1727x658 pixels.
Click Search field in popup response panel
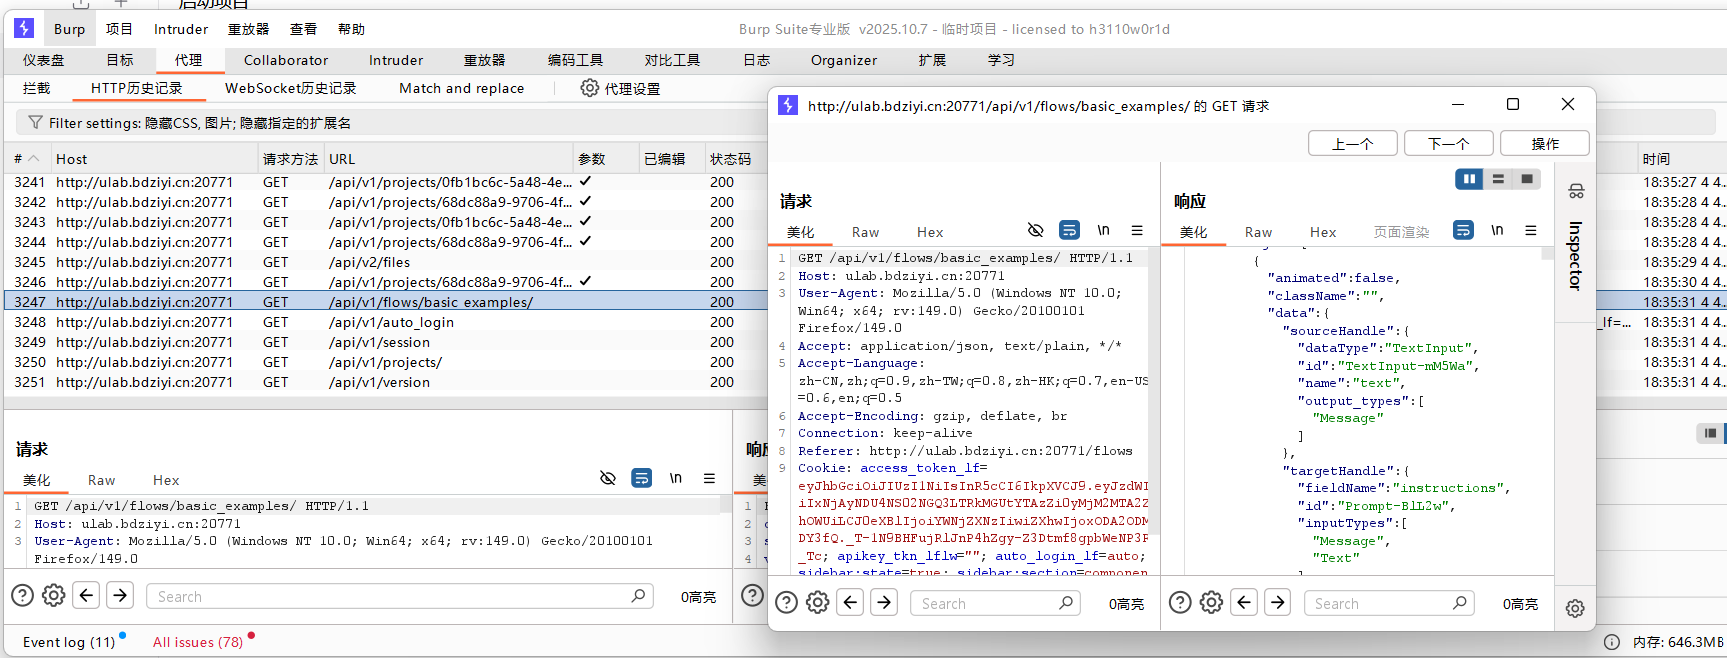pos(1389,603)
